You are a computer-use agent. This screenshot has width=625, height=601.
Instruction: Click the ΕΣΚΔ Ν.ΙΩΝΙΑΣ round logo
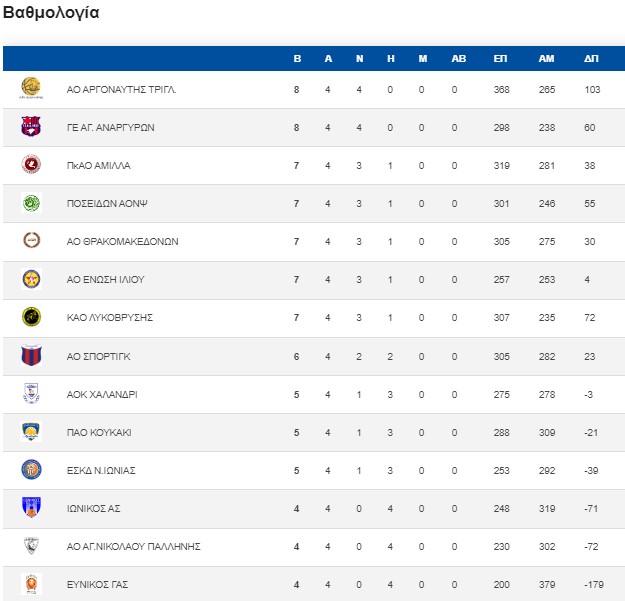(31, 469)
